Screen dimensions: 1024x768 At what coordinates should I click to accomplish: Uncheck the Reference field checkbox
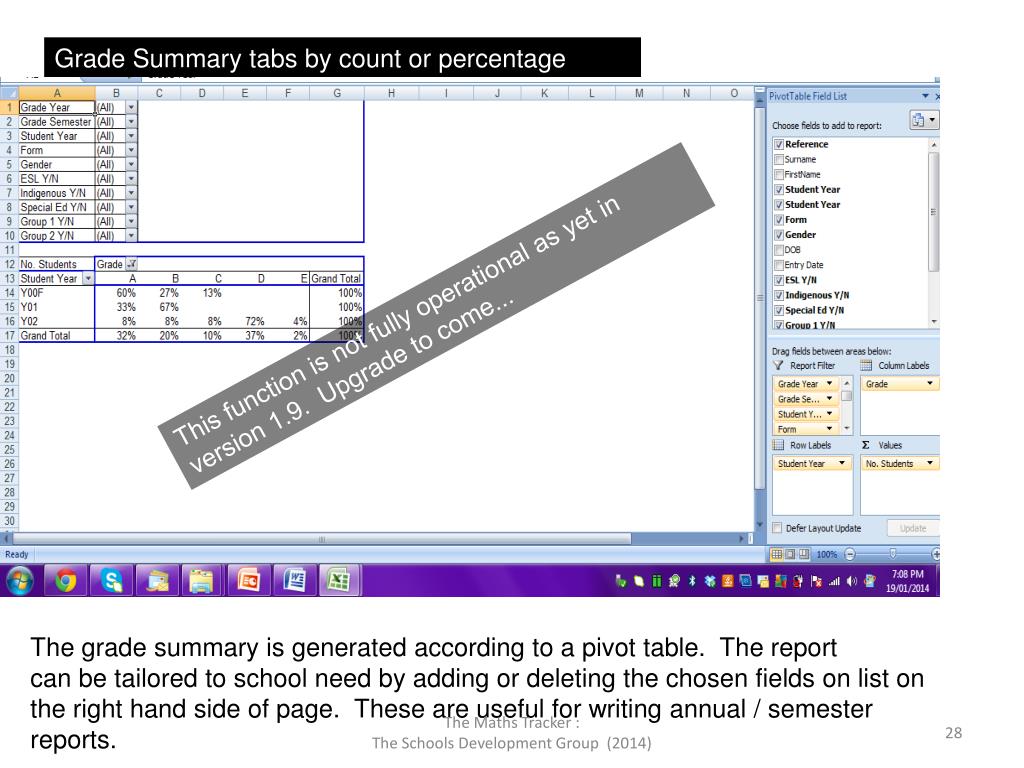click(x=778, y=144)
